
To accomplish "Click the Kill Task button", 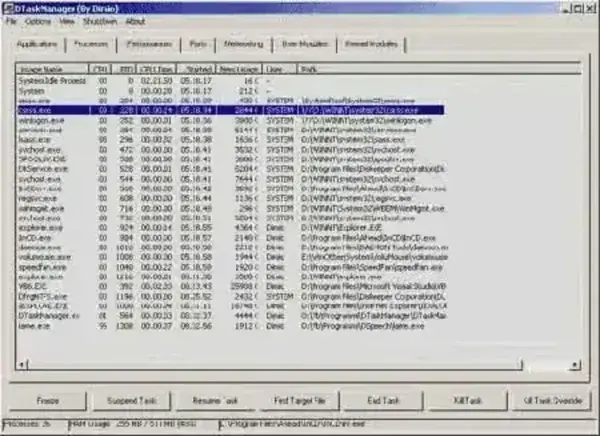I will [x=468, y=401].
